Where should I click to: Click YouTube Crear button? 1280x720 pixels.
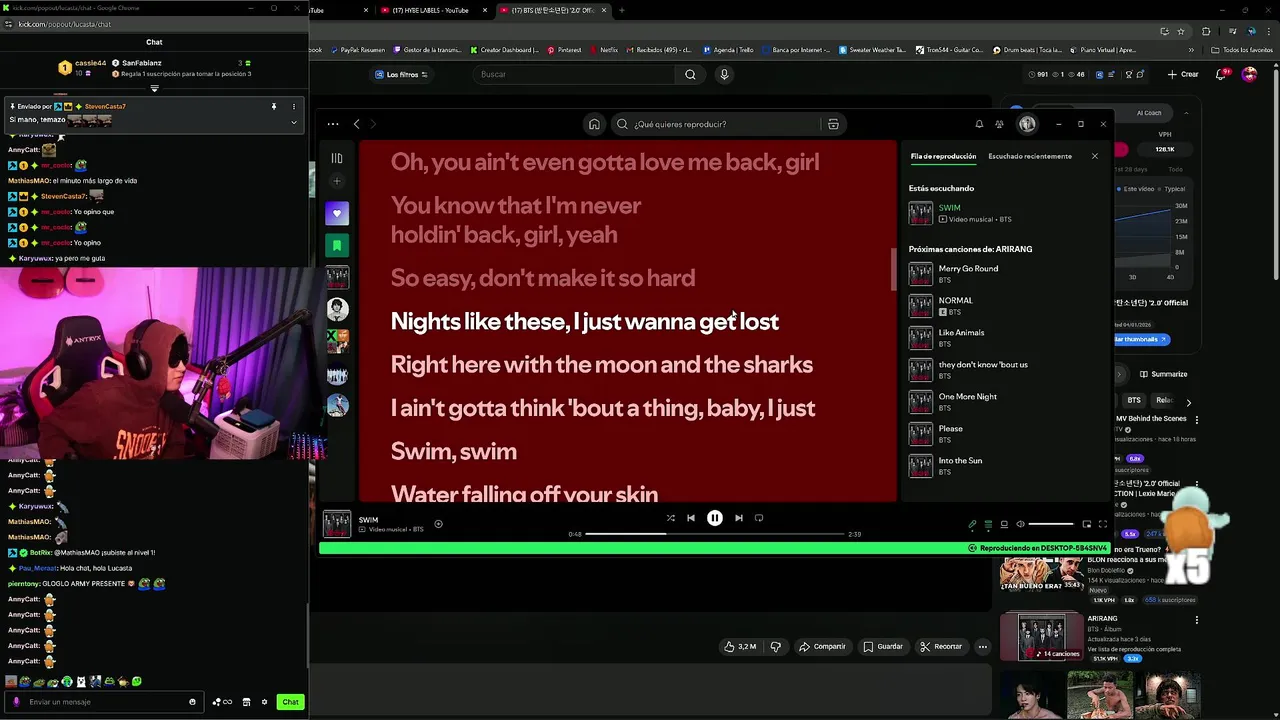click(1183, 74)
